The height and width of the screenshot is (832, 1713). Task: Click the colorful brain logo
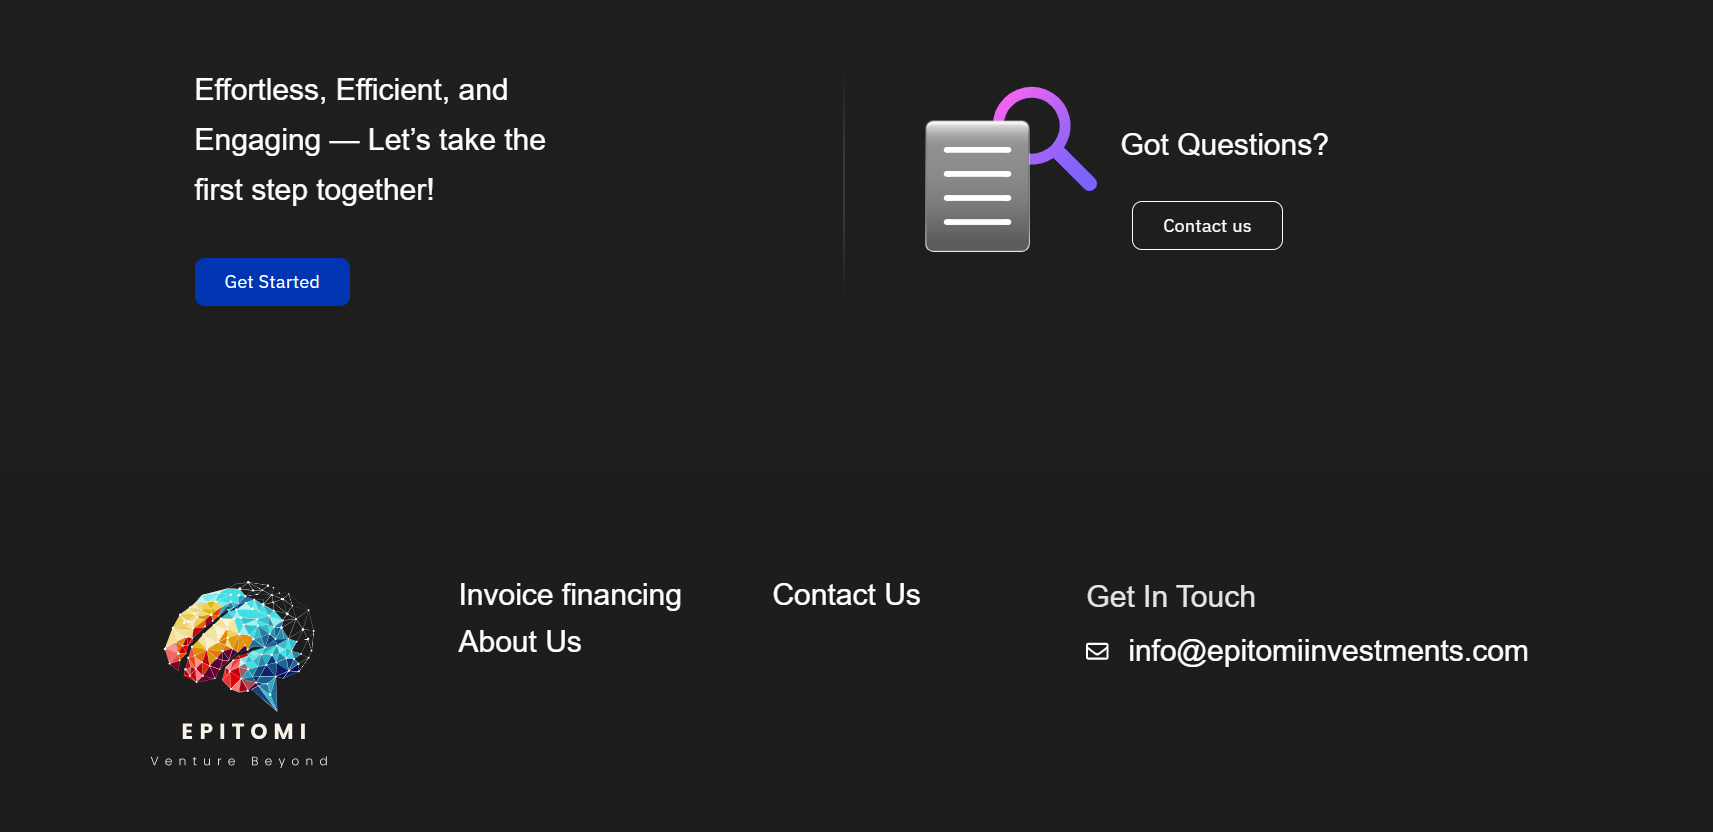(240, 642)
